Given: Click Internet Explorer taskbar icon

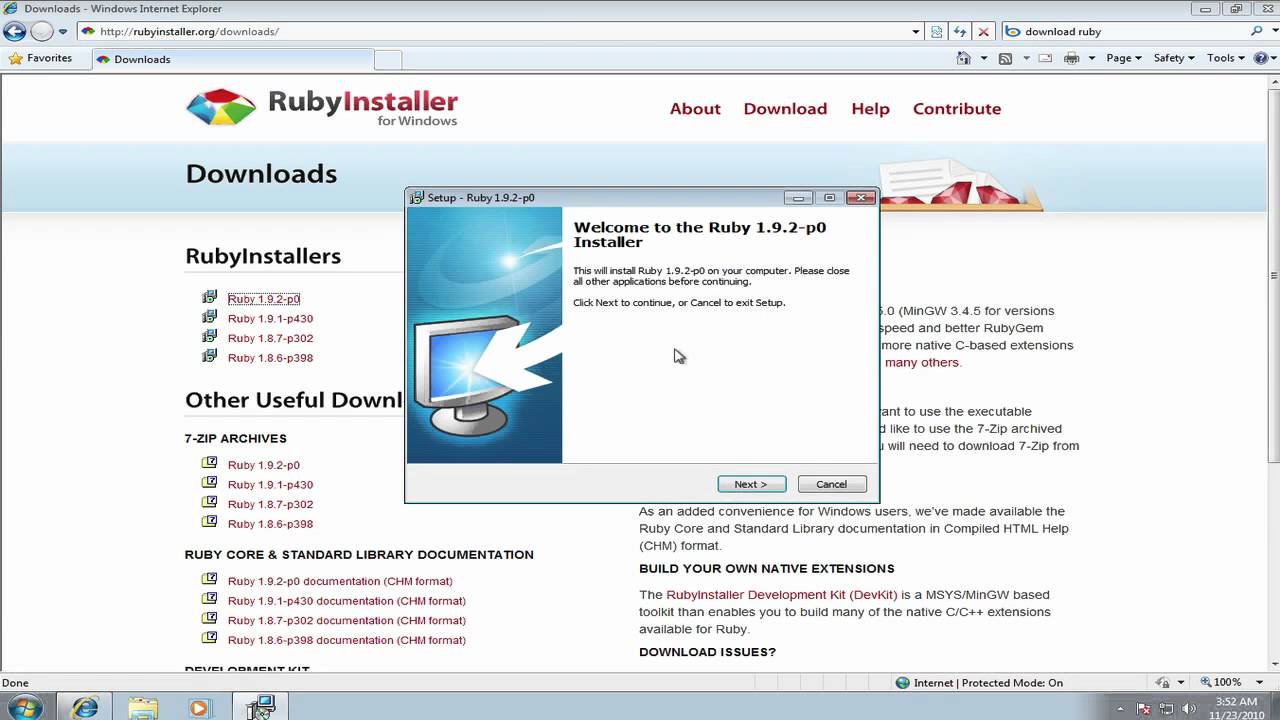Looking at the screenshot, I should click(x=86, y=708).
